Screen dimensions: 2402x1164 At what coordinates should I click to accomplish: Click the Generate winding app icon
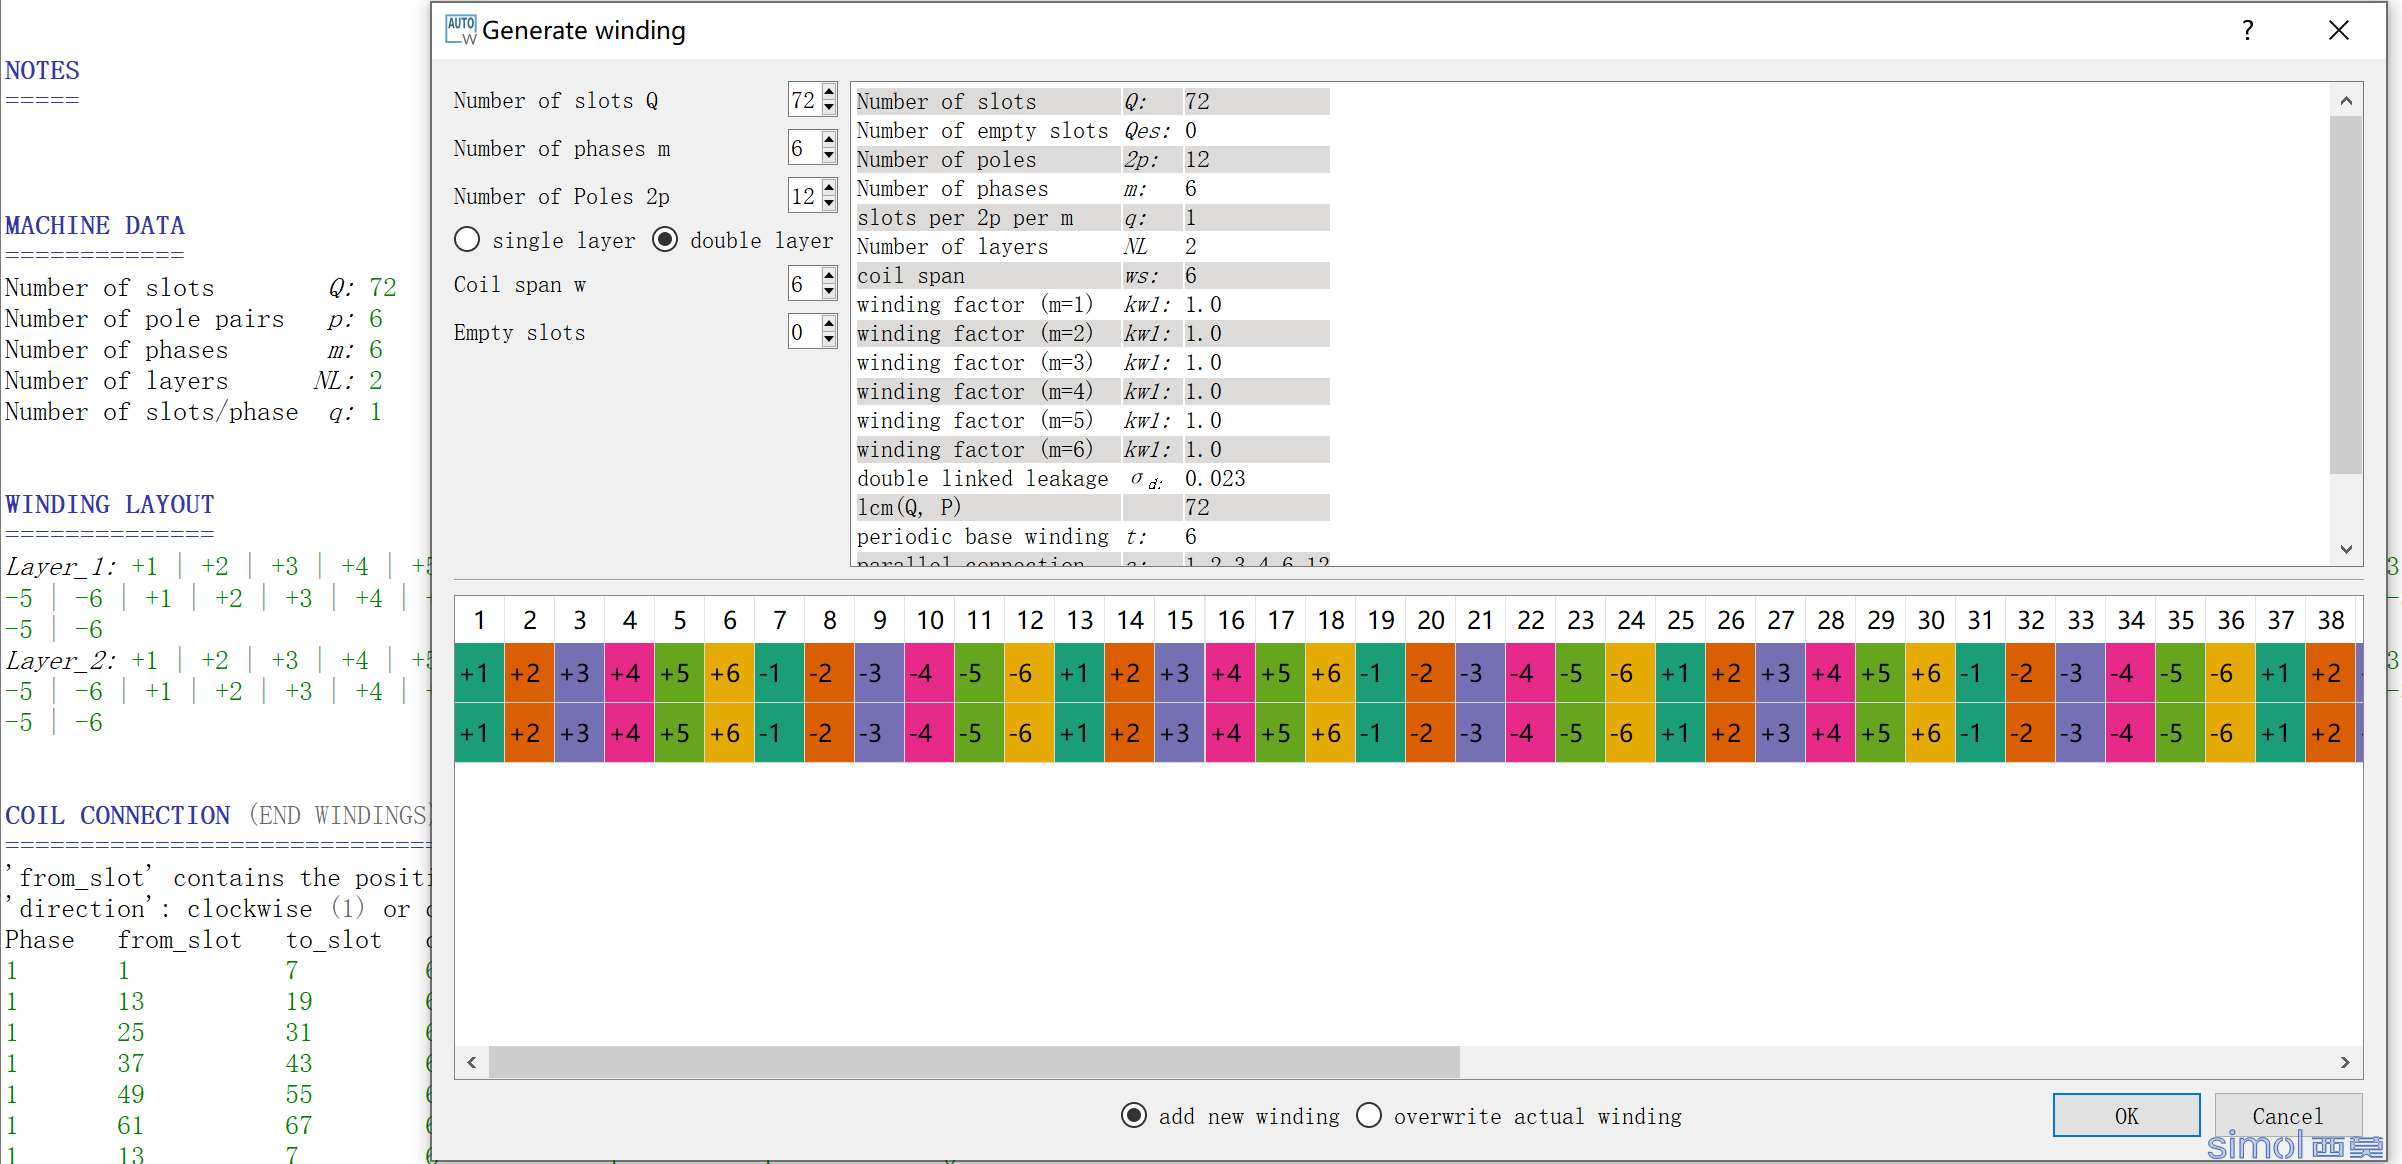click(461, 30)
